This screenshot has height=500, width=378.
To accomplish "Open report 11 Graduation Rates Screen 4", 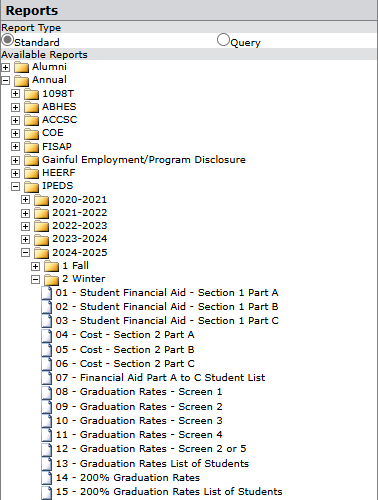I will point(139,435).
